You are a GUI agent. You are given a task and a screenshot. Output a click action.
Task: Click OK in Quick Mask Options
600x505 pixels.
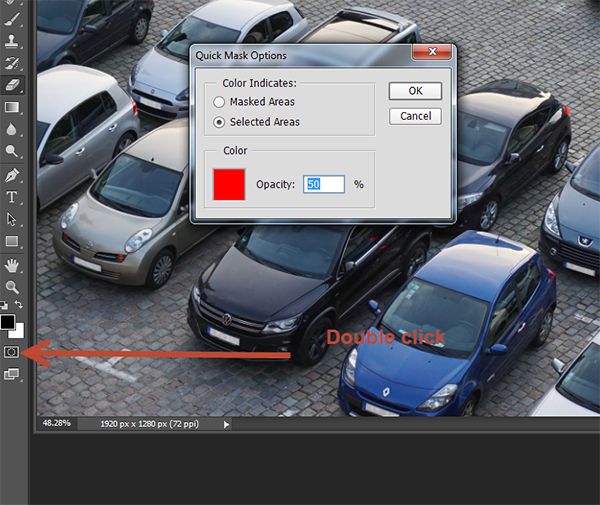coord(415,91)
